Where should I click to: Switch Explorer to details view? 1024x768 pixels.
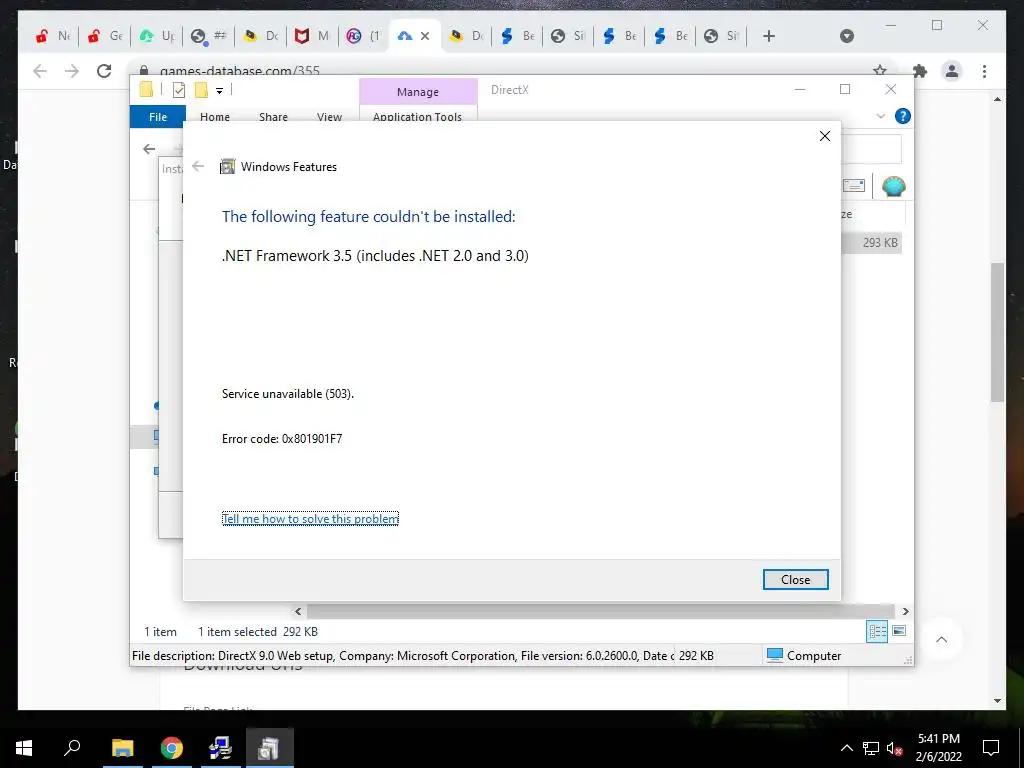coord(878,631)
